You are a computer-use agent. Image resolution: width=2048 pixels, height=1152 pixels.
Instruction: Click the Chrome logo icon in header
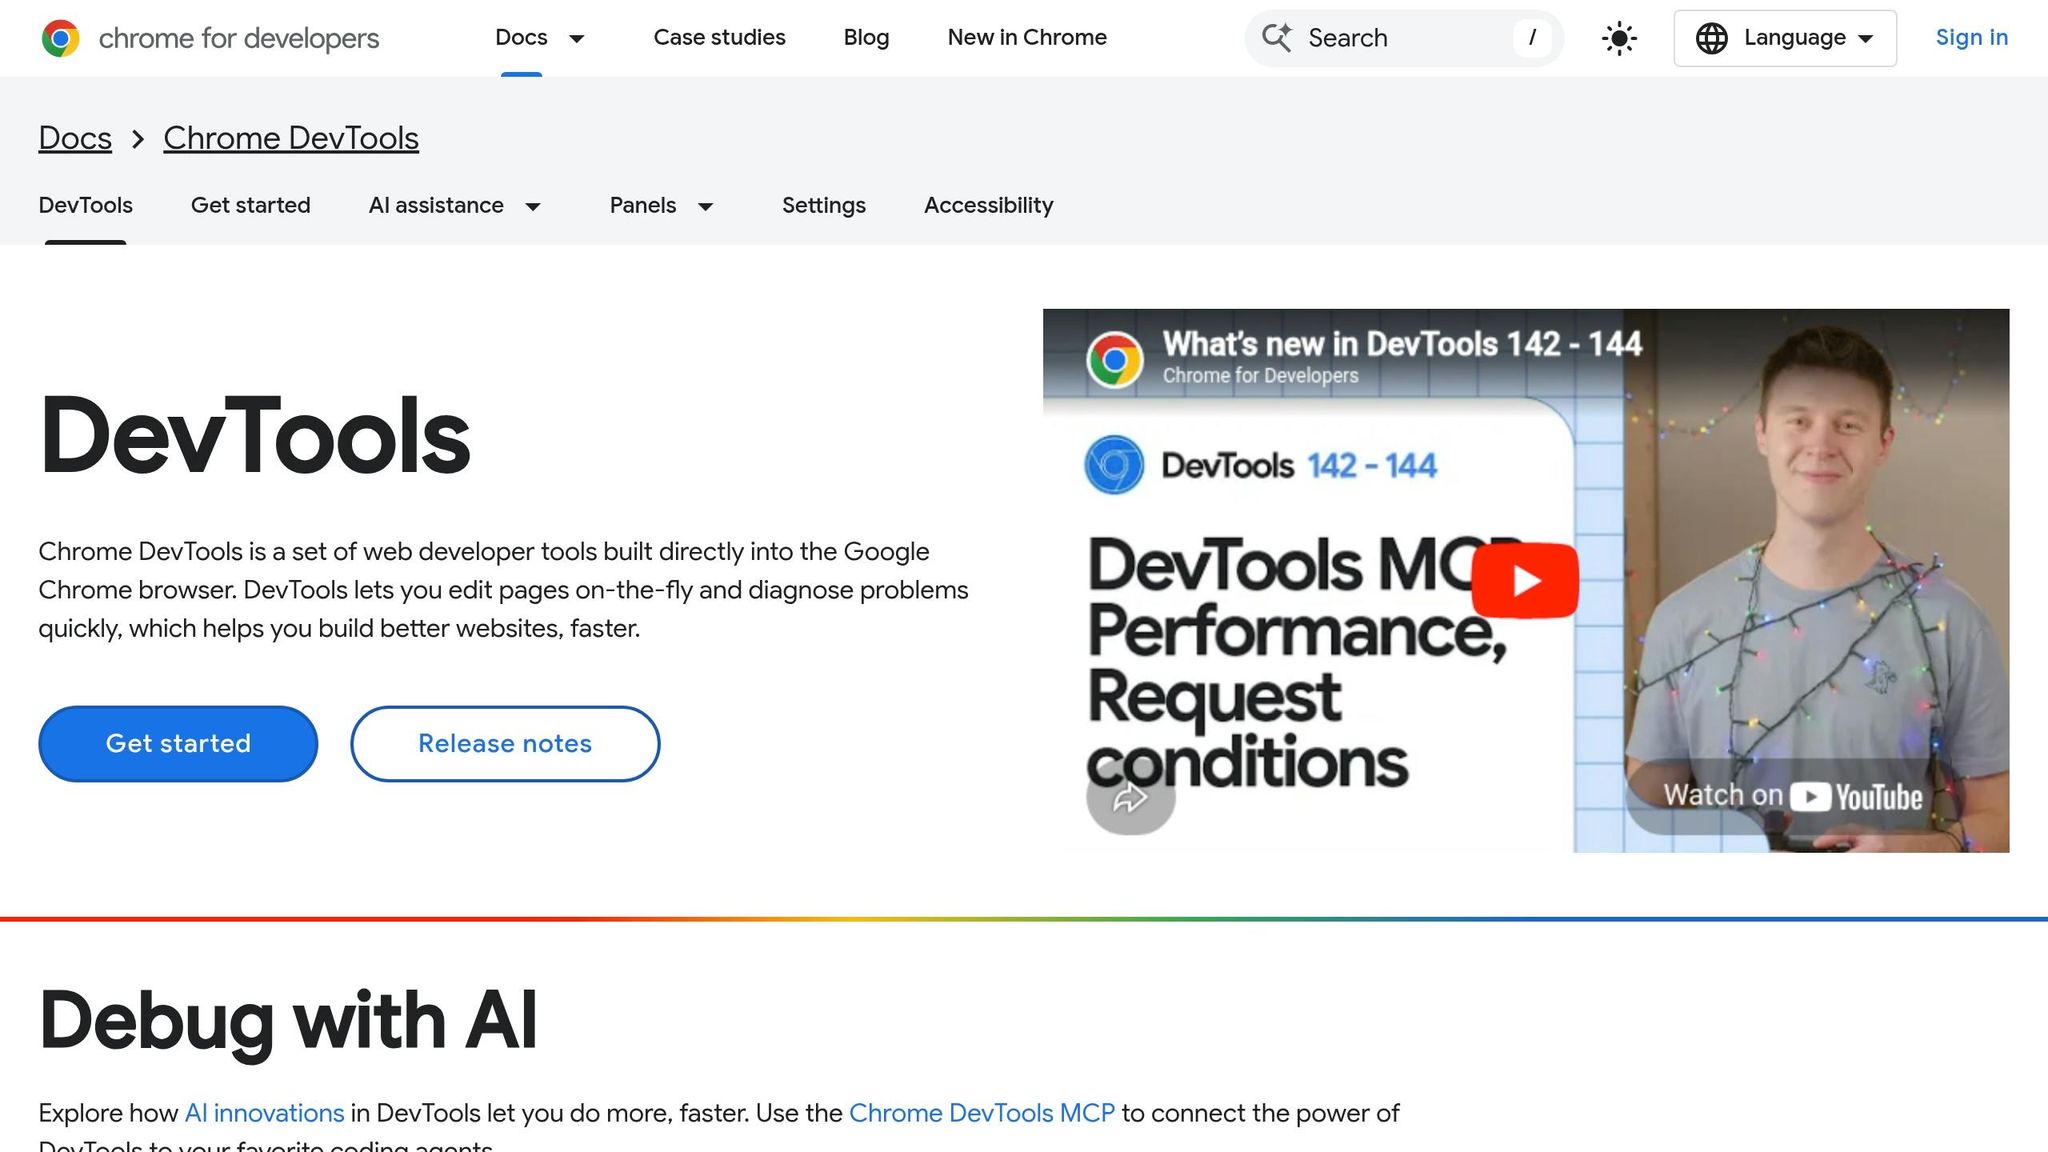(x=61, y=38)
